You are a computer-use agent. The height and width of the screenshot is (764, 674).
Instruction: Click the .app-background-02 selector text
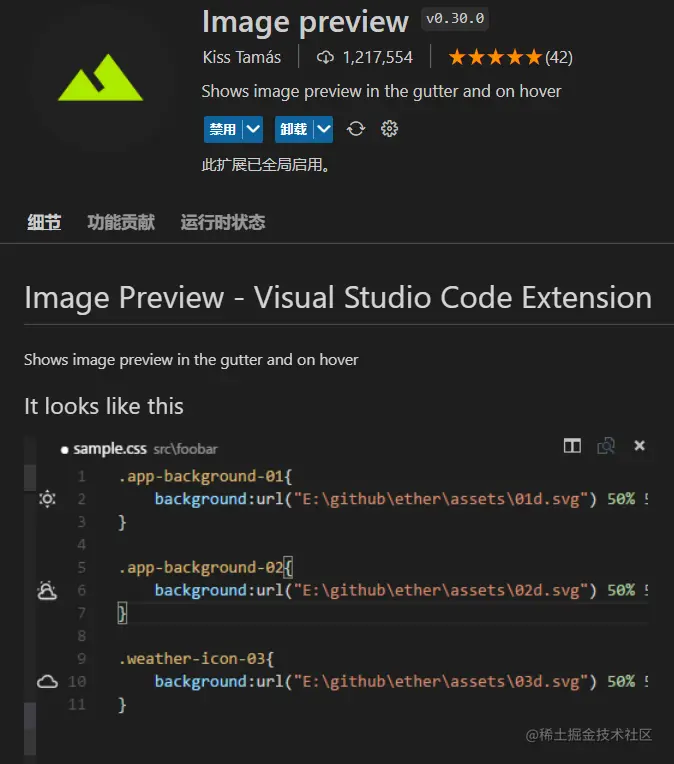pyautogui.click(x=201, y=567)
